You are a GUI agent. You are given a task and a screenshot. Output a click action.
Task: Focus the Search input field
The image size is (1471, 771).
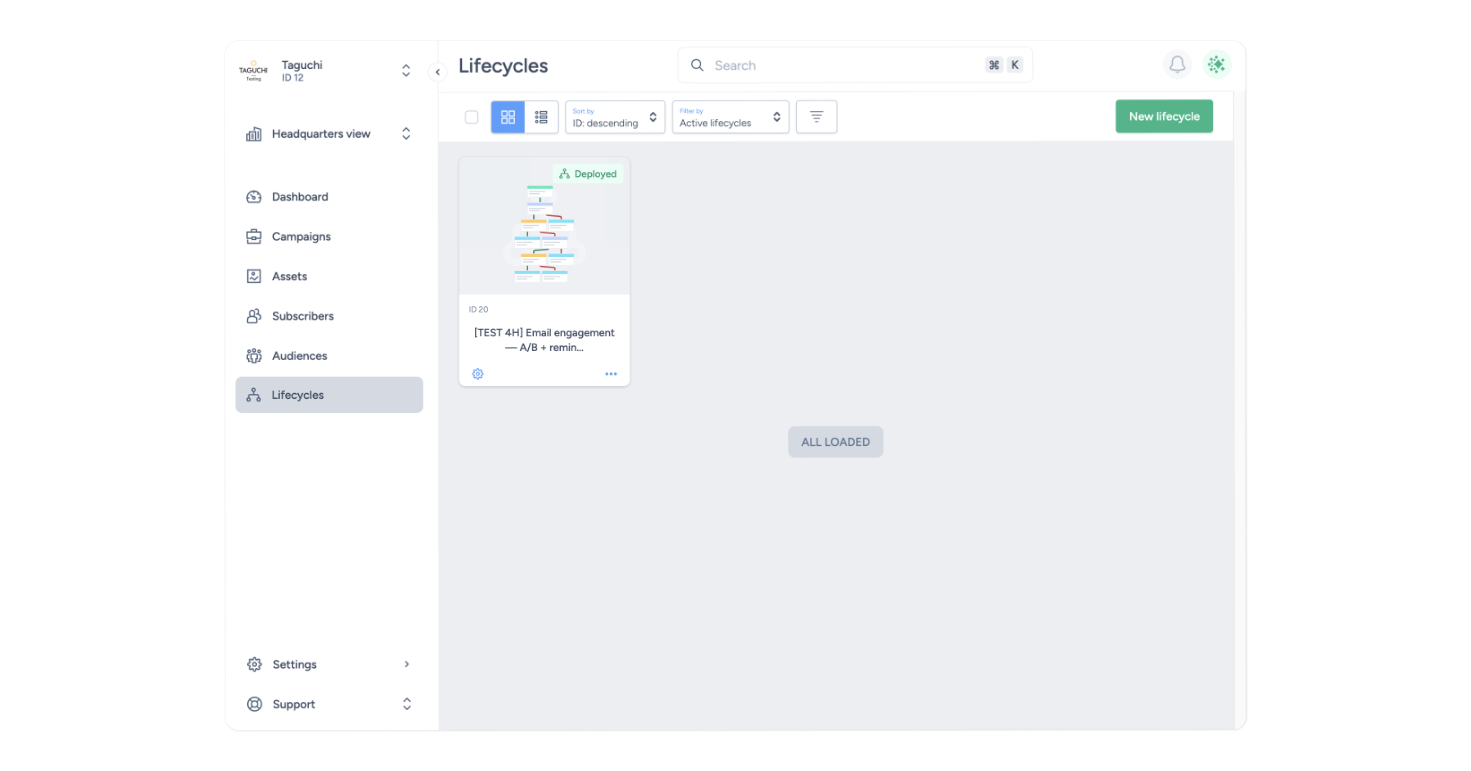coord(855,65)
